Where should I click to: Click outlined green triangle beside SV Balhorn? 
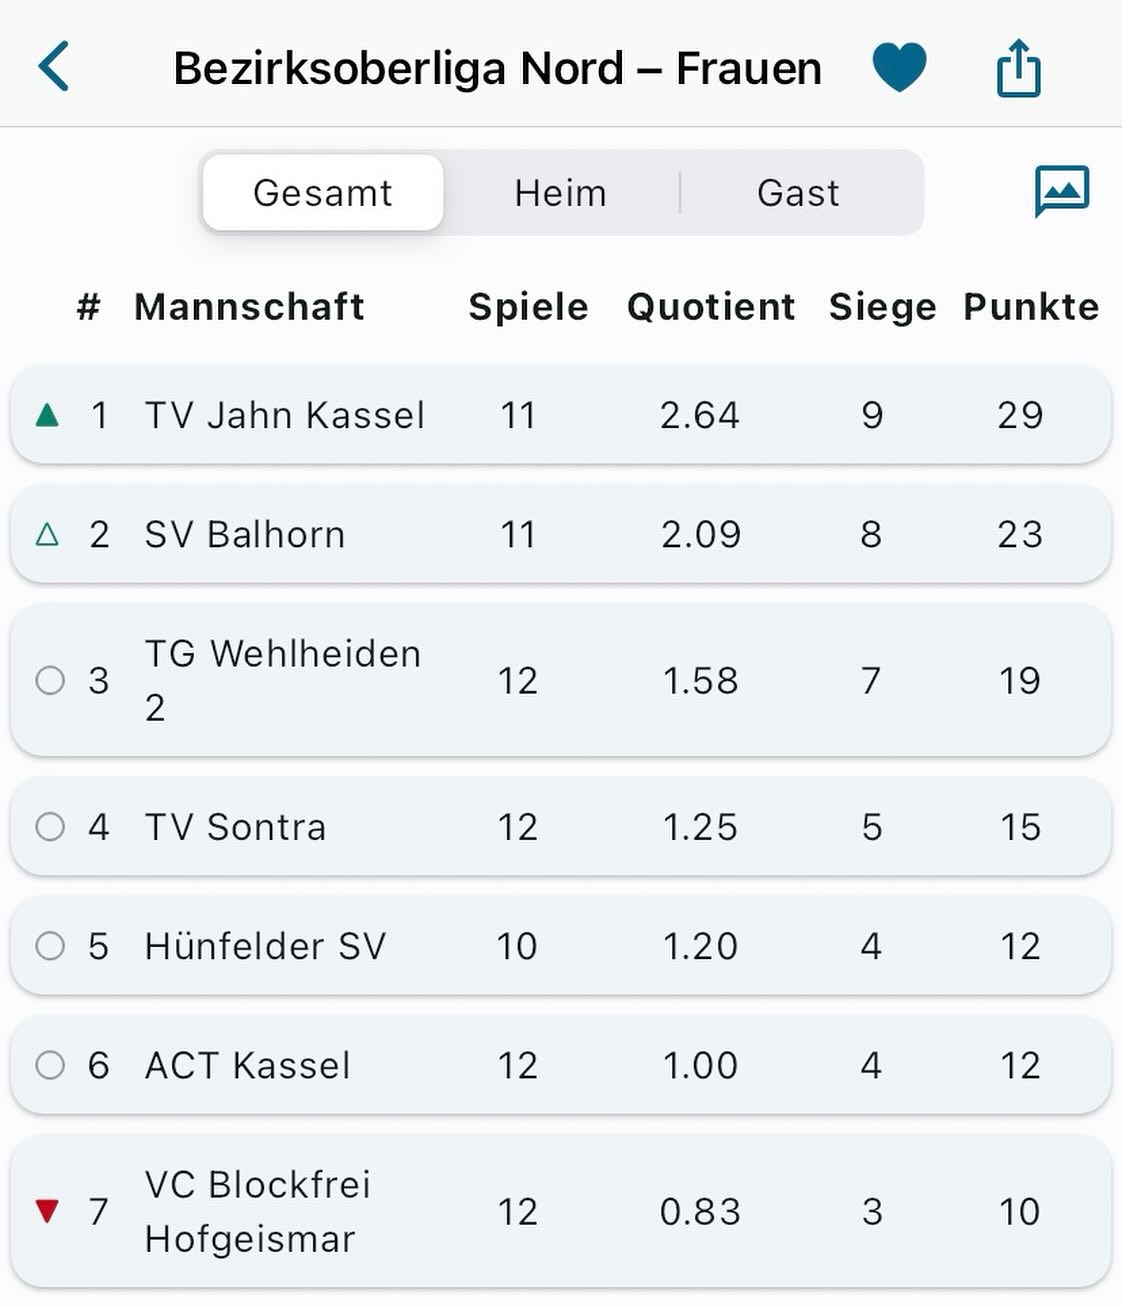click(x=47, y=535)
